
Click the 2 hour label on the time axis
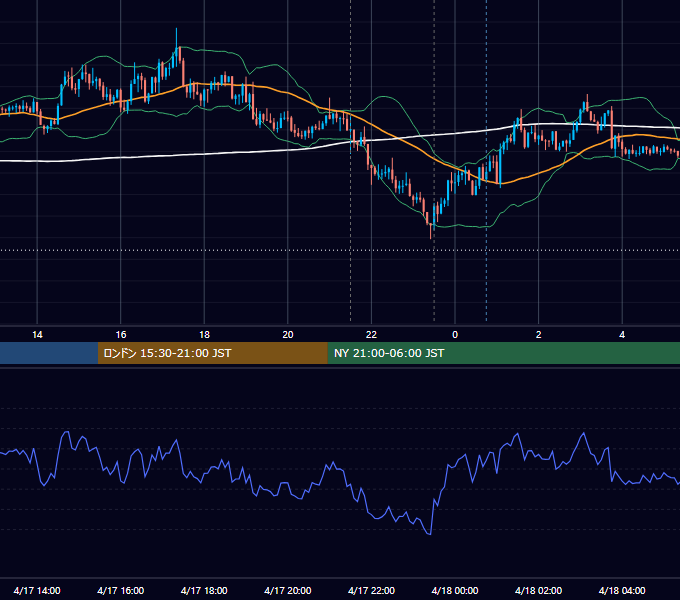(x=539, y=335)
